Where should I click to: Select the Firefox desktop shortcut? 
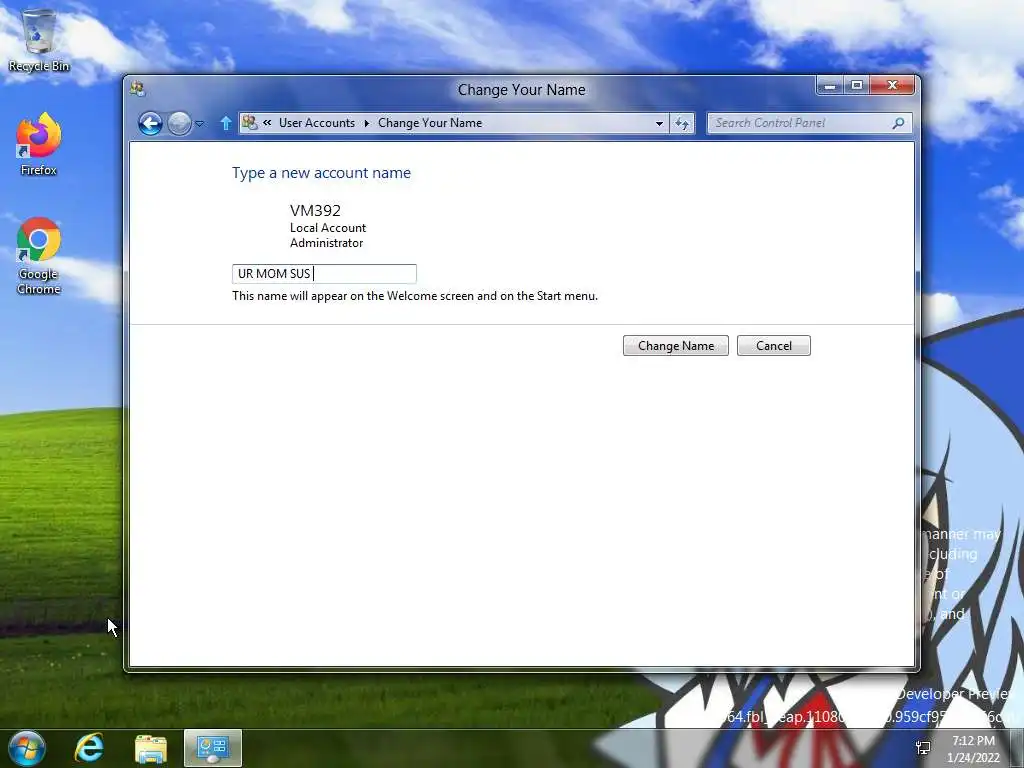point(39,144)
